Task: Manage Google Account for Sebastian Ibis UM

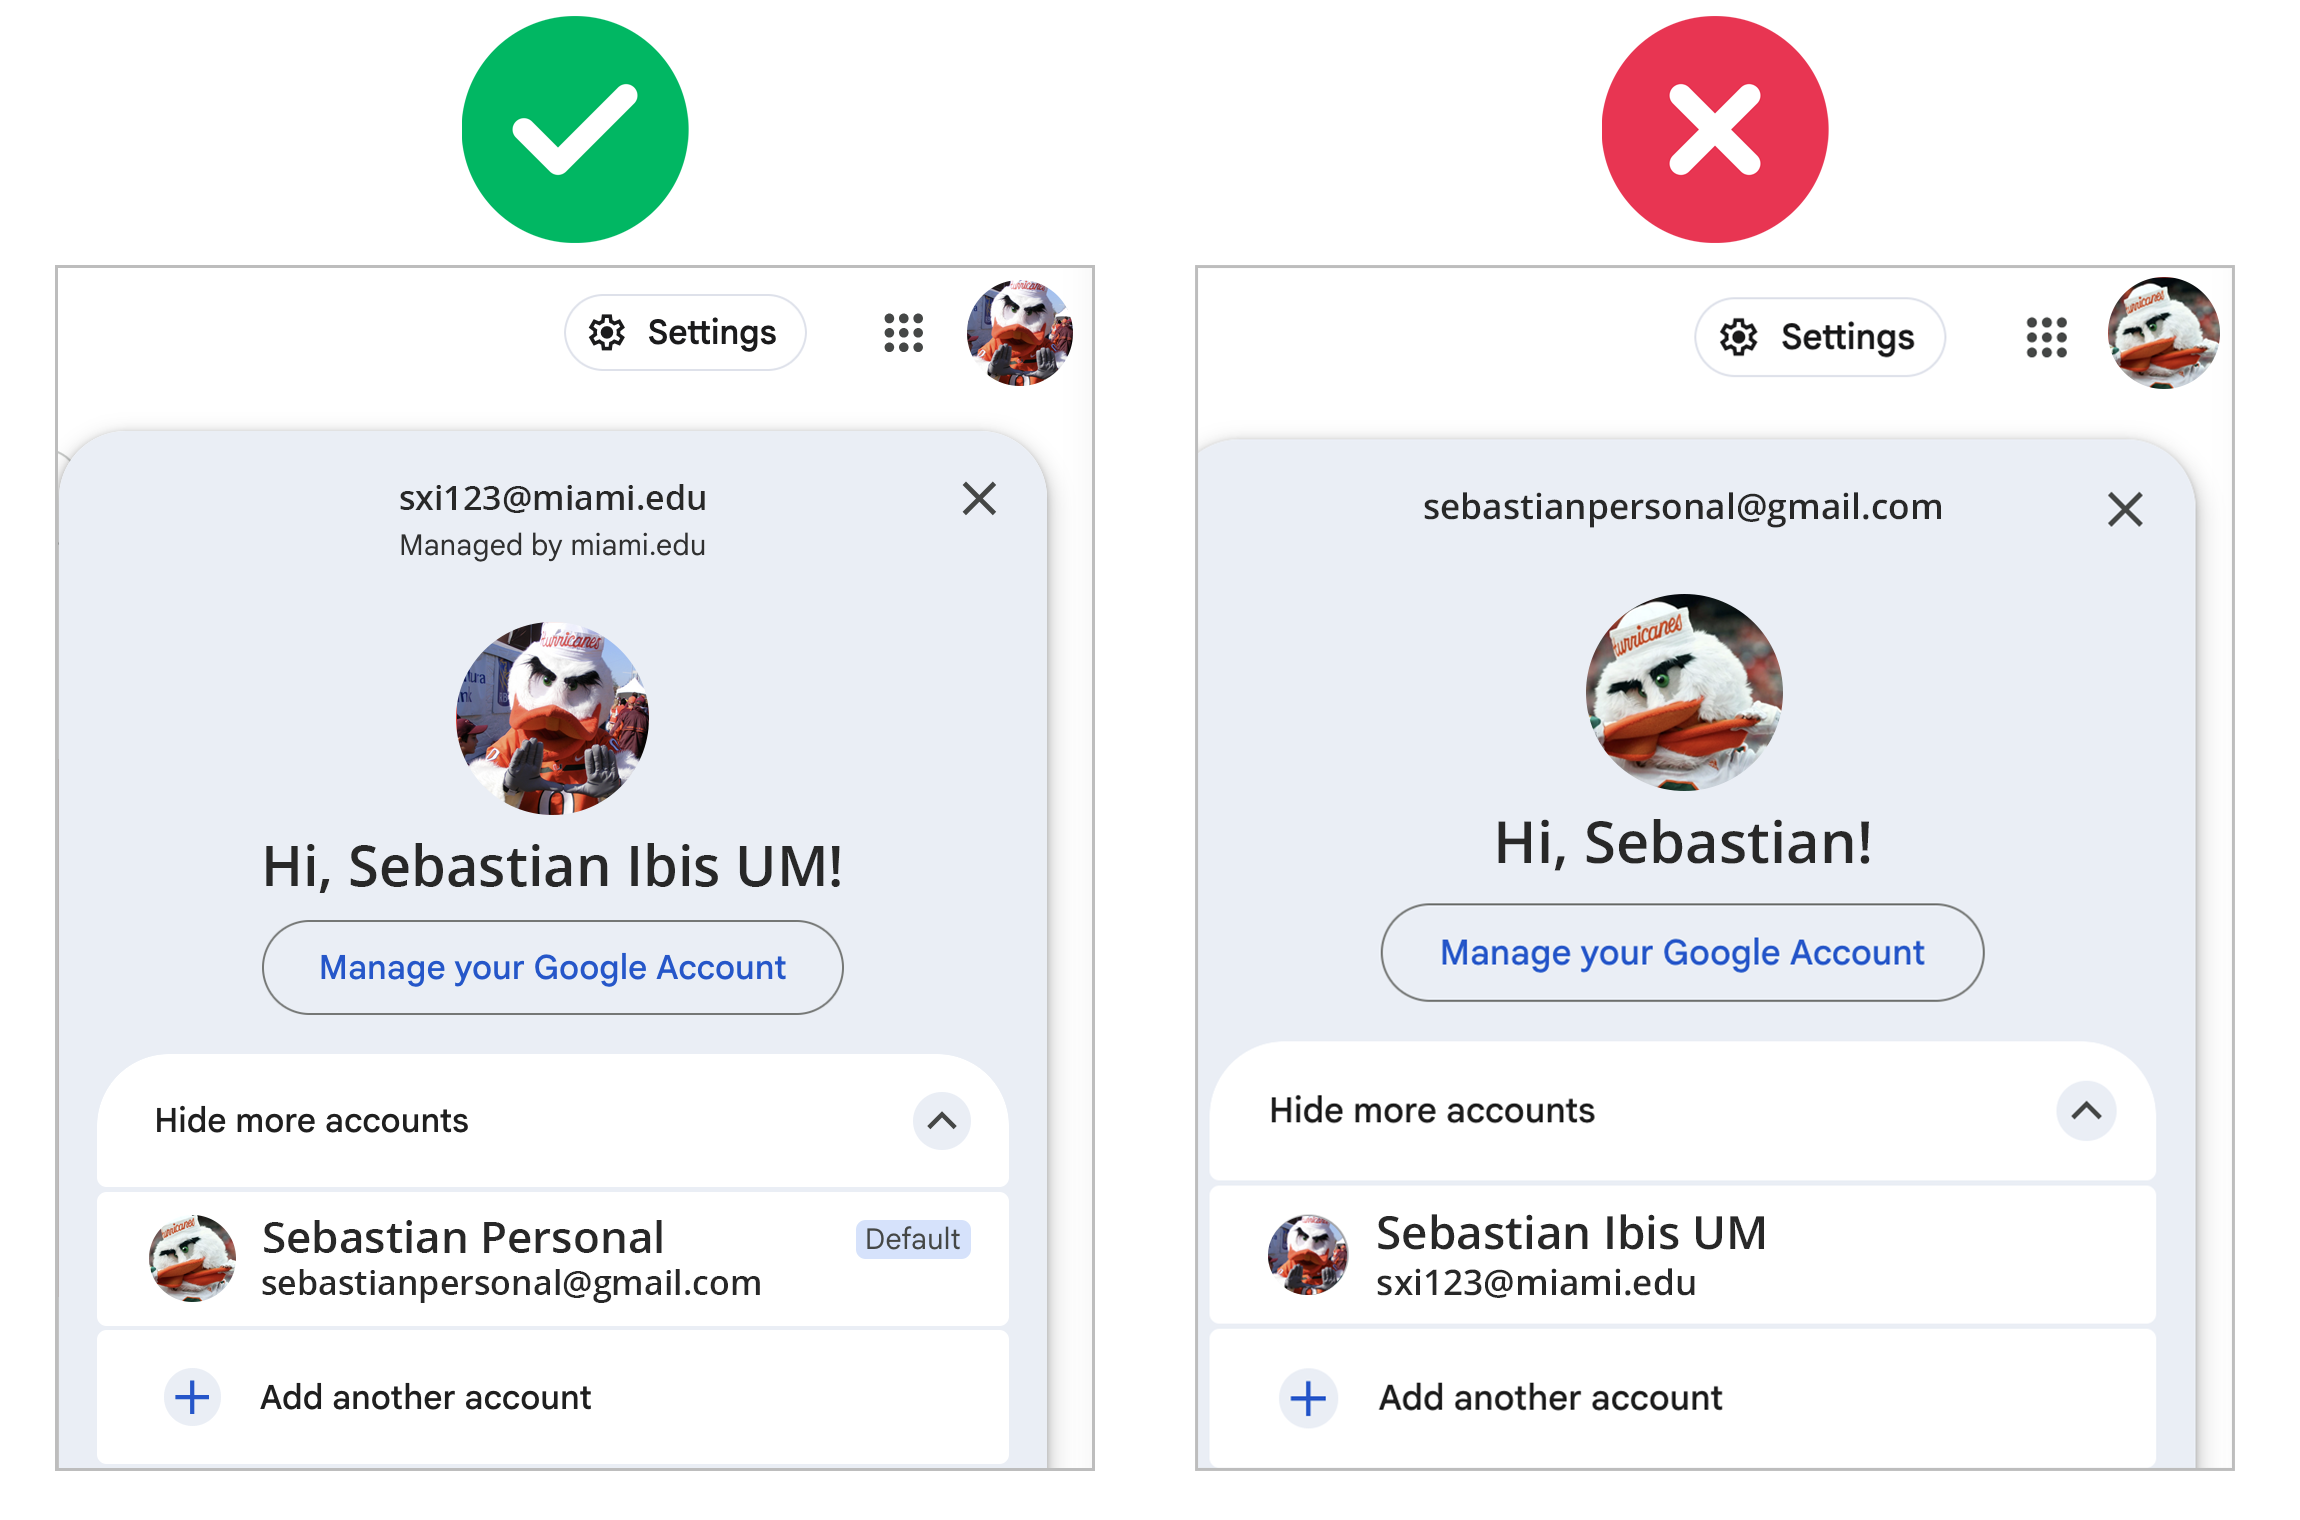Action: click(x=552, y=968)
